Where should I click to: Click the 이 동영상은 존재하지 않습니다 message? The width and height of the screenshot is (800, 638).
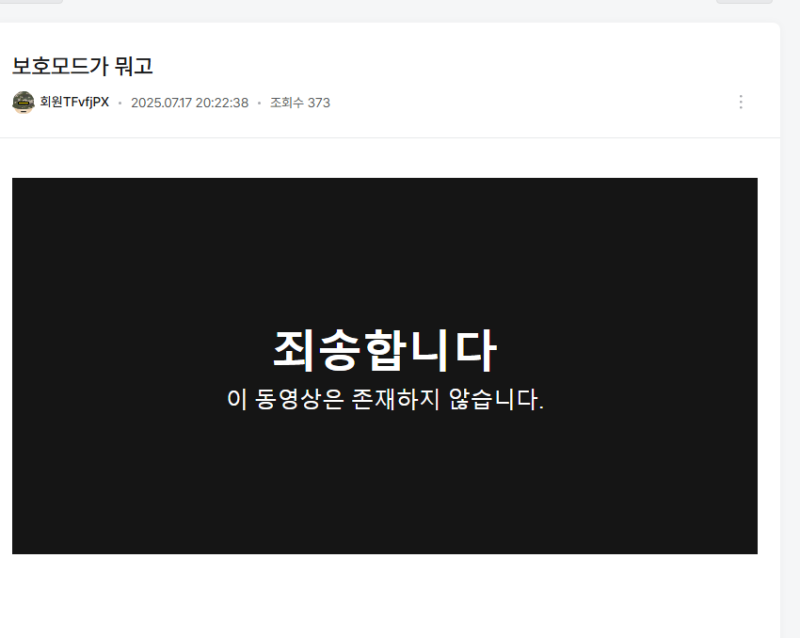coord(384,400)
